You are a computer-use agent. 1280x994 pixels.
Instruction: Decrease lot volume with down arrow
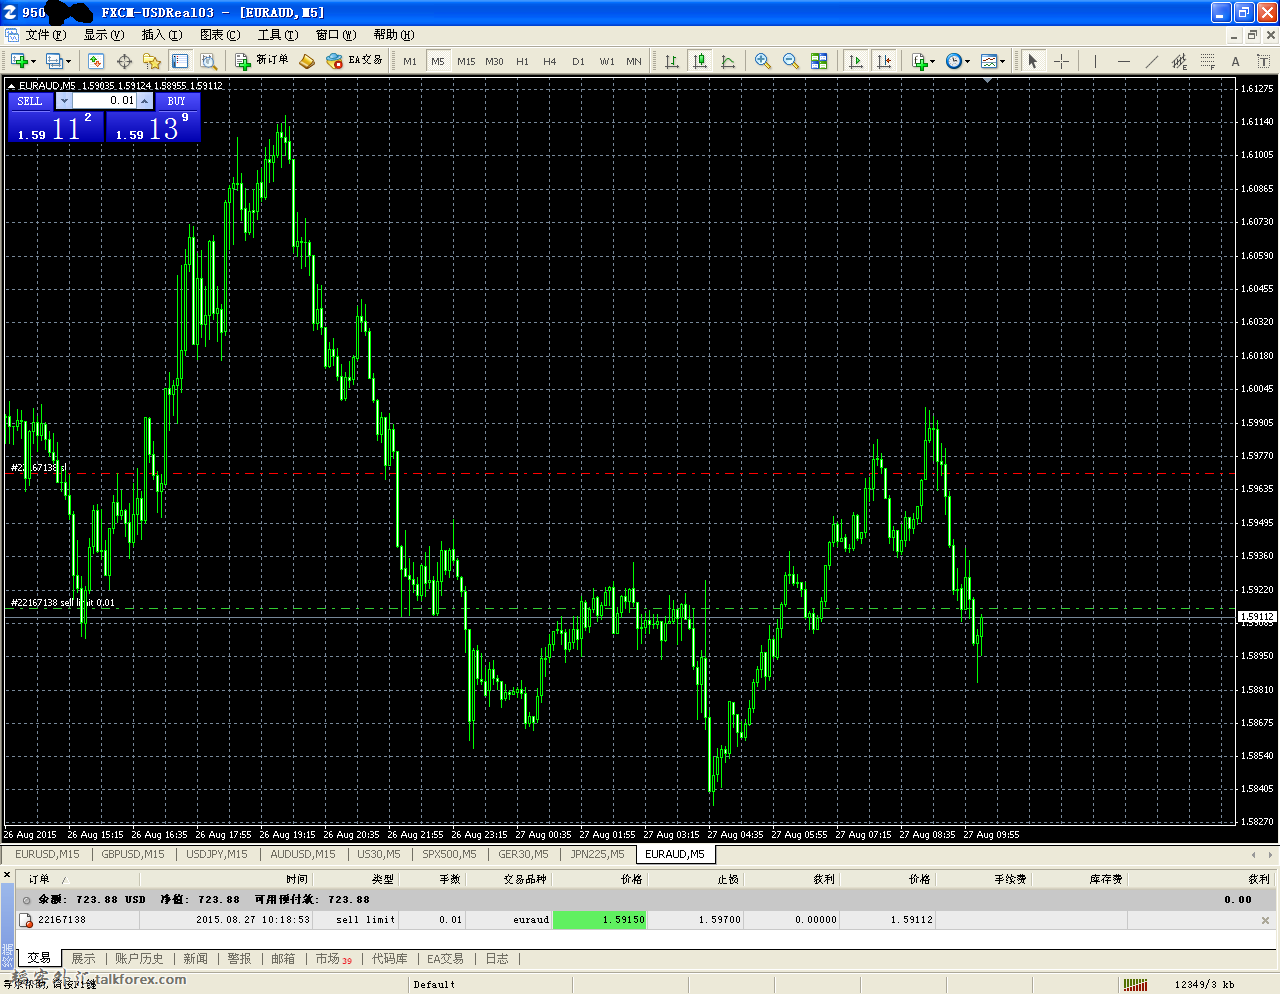[x=64, y=101]
